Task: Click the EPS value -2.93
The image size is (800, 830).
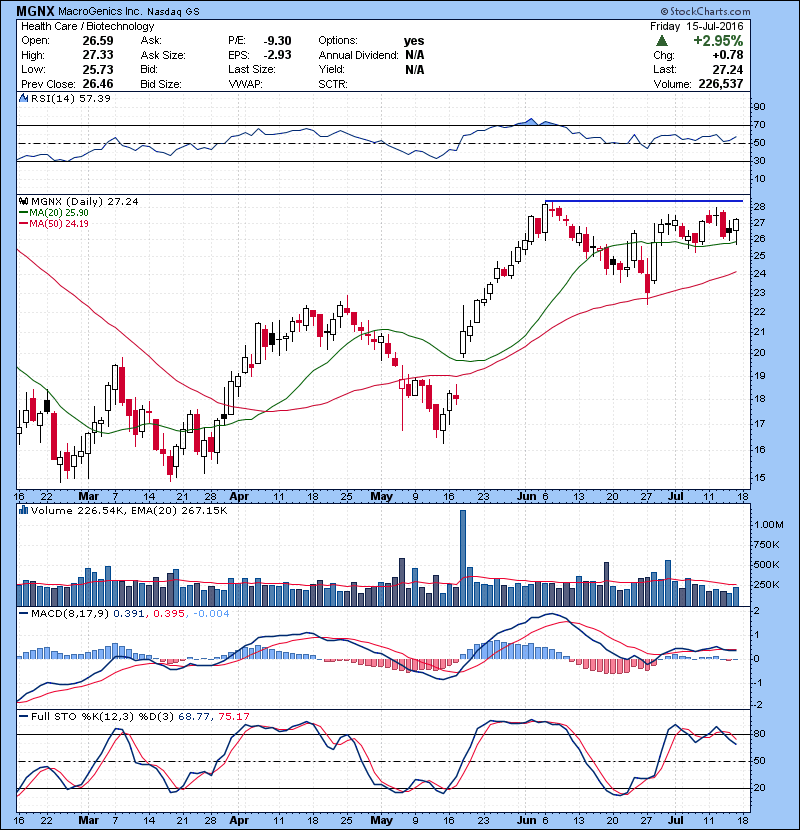Action: [277, 55]
